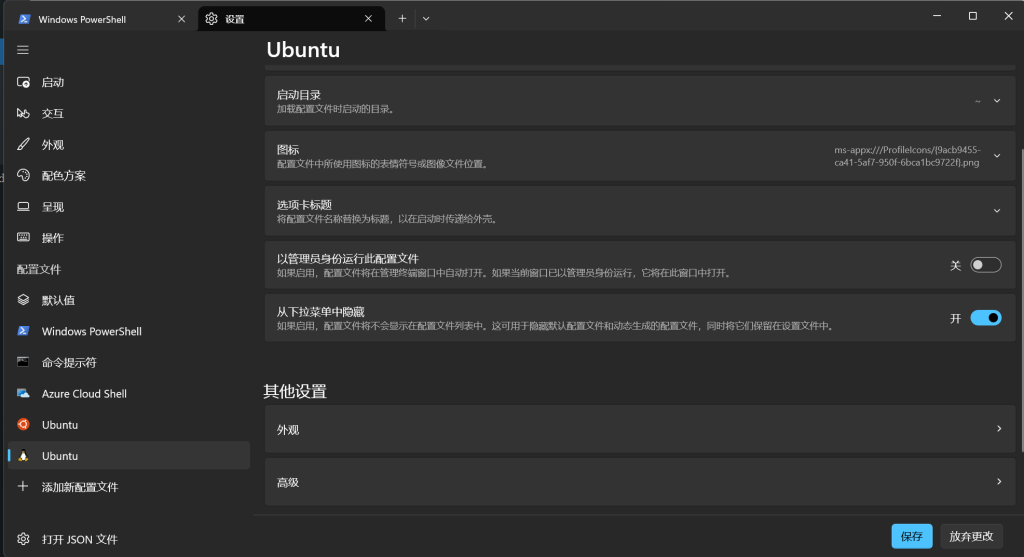
Task: Click the 保存 save button
Action: pyautogui.click(x=911, y=536)
